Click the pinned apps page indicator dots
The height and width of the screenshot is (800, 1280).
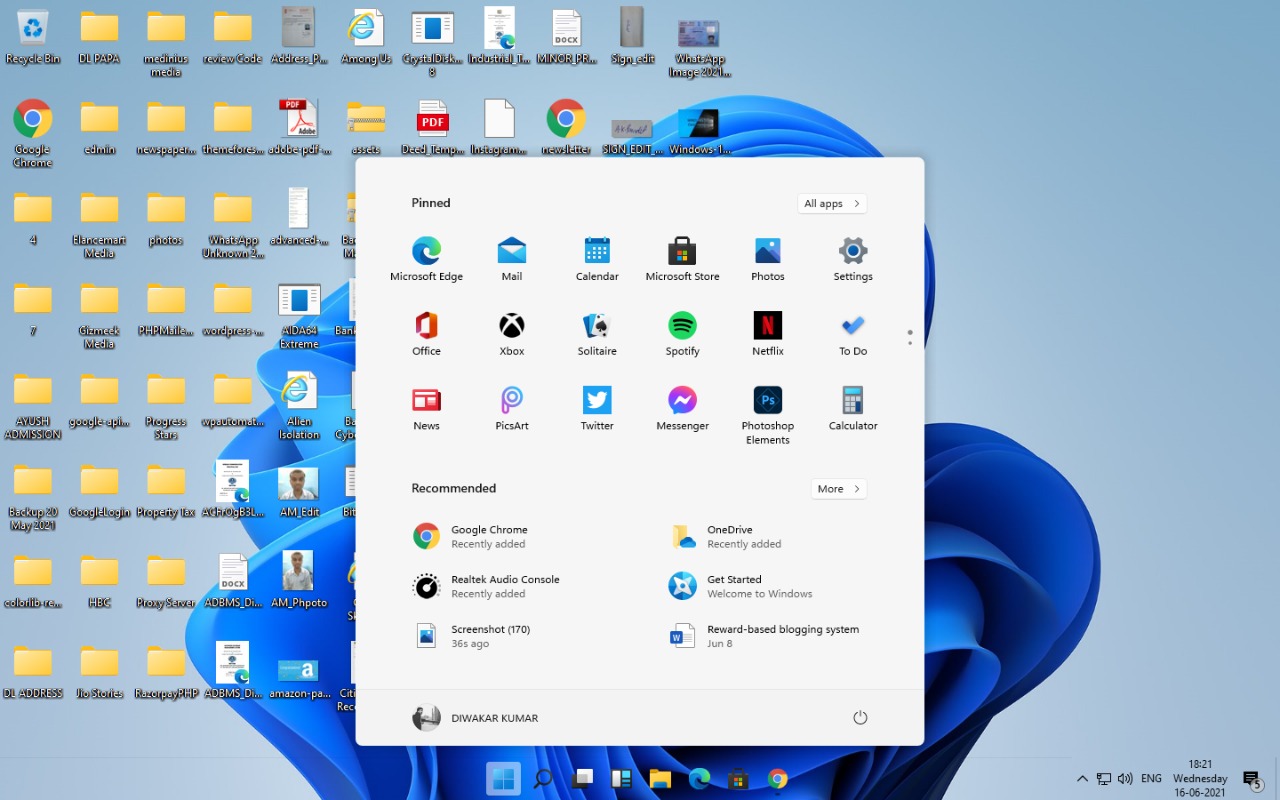(909, 338)
